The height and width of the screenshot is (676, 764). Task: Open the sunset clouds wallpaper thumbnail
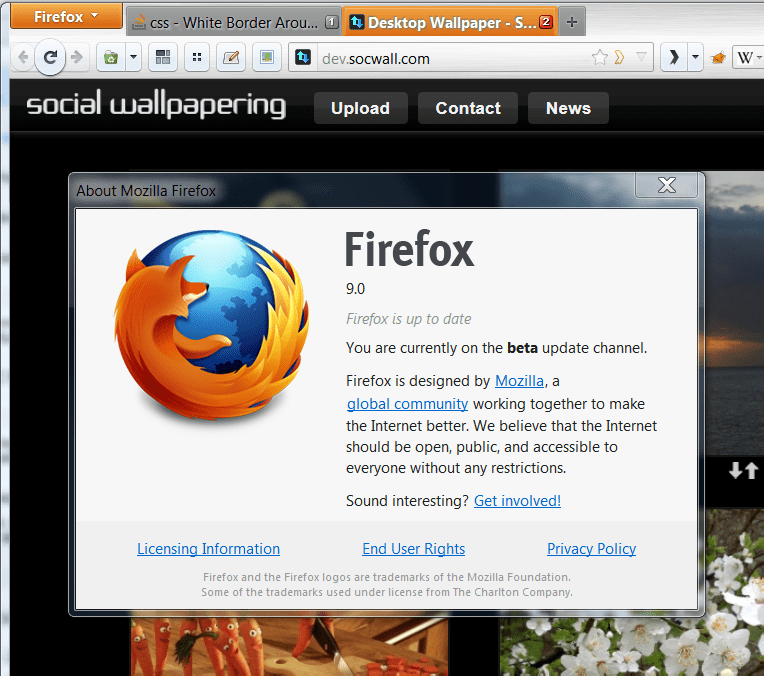click(x=735, y=314)
